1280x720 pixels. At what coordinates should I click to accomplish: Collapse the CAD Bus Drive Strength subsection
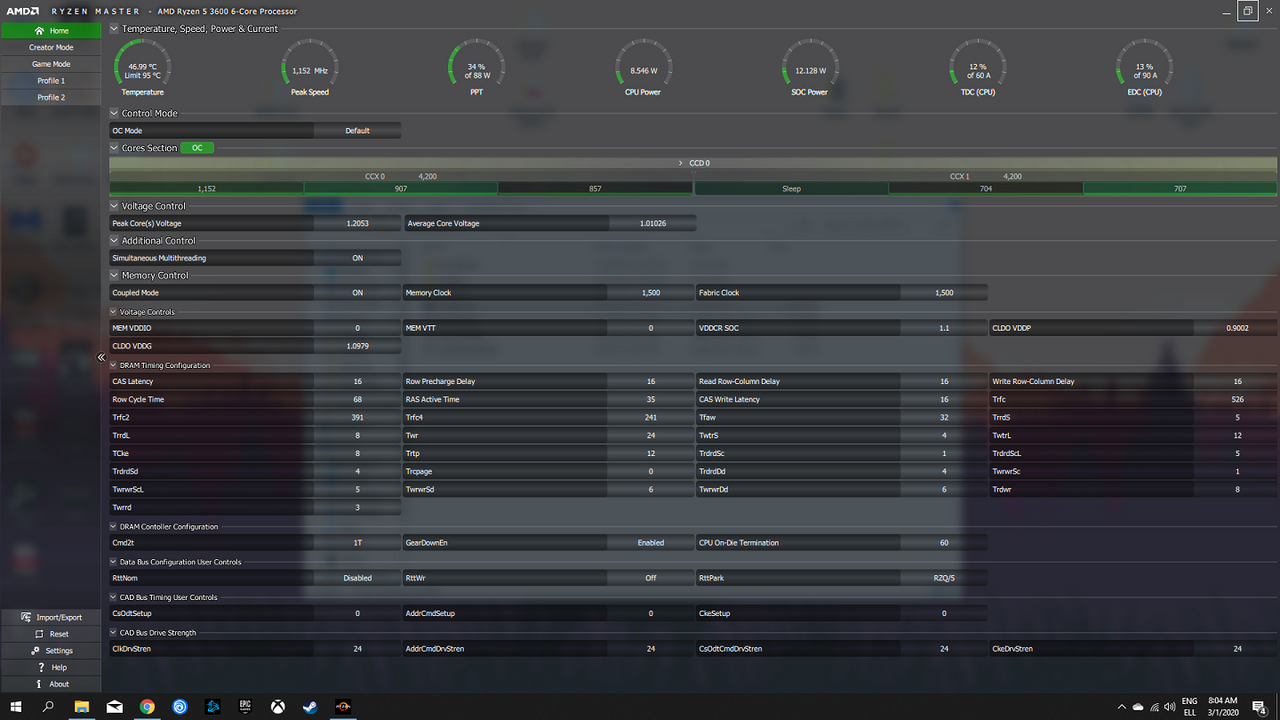point(113,632)
